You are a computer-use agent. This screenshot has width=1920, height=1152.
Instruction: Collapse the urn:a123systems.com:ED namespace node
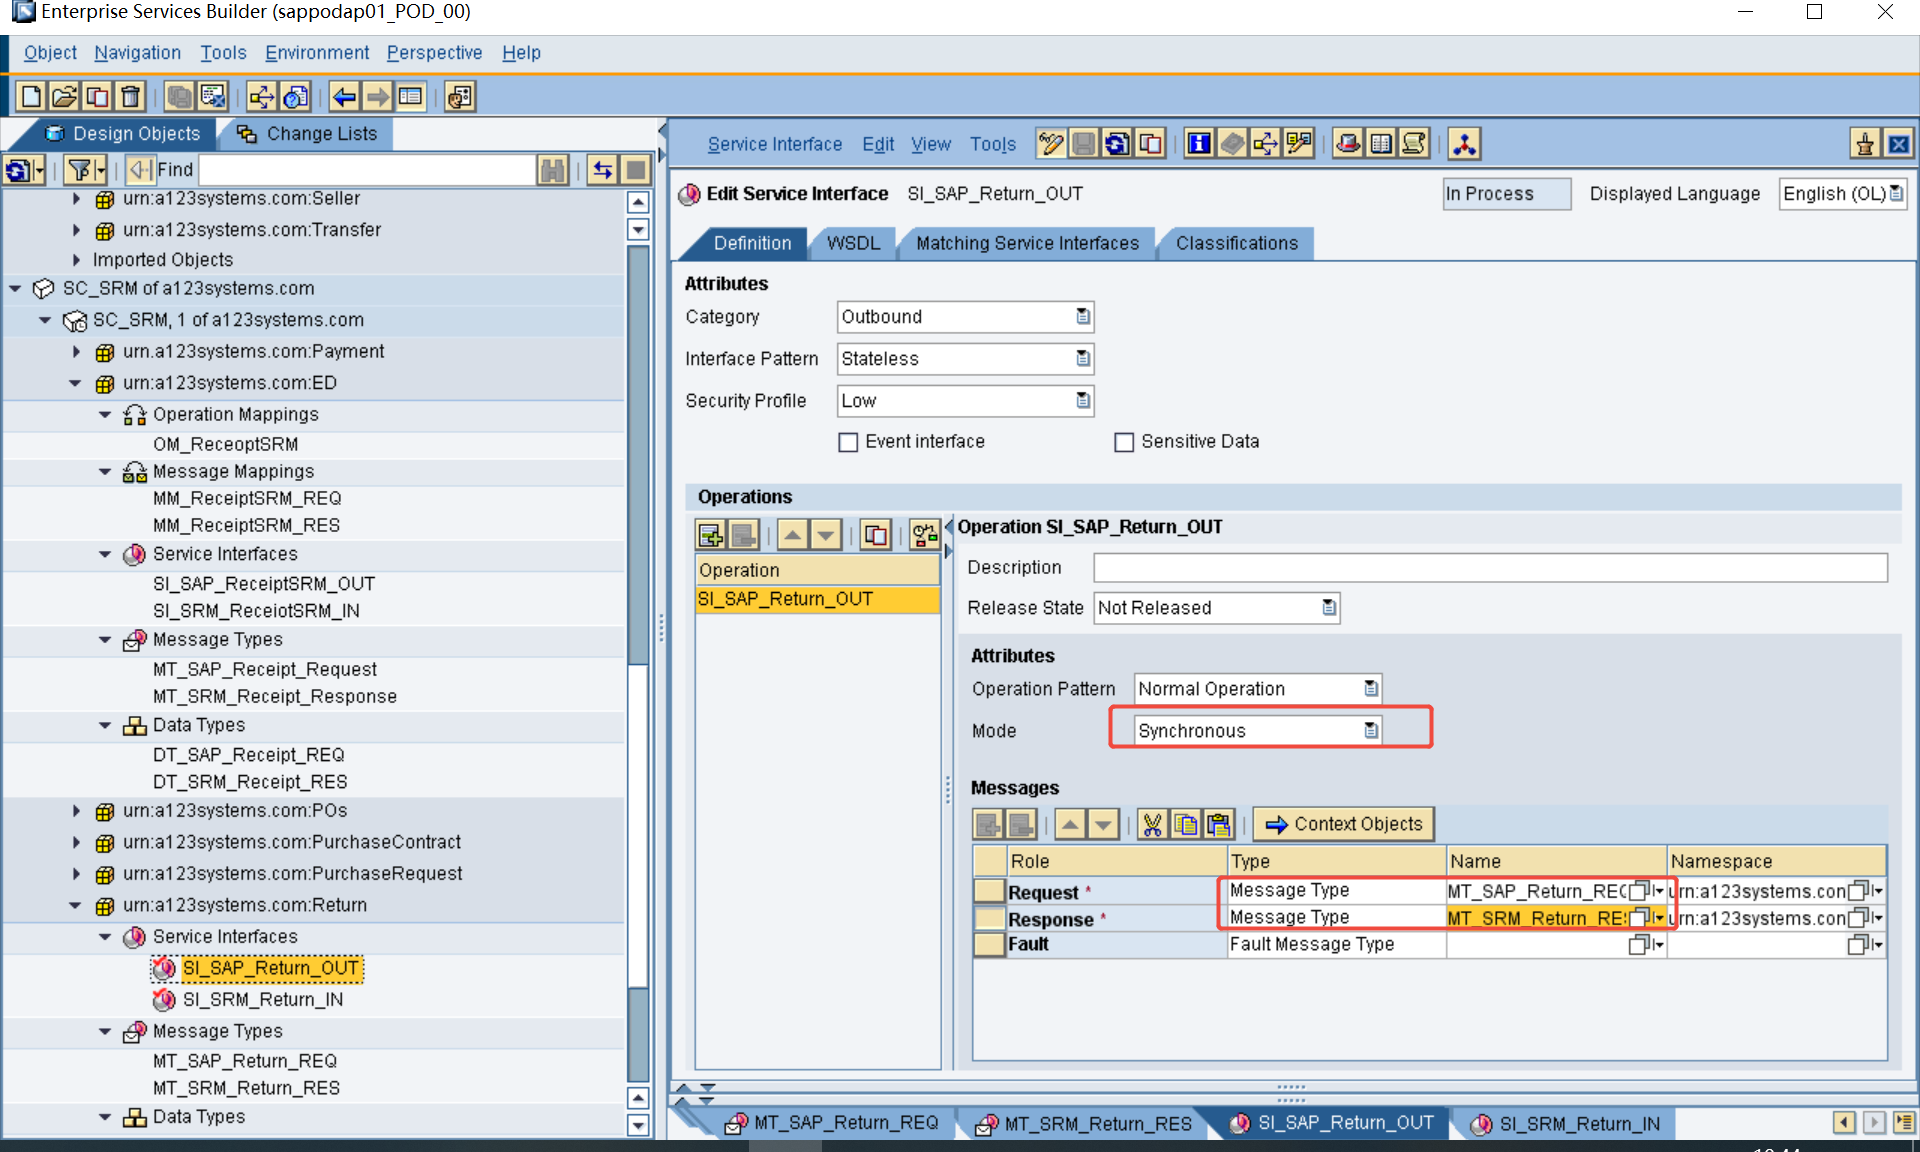(76, 383)
